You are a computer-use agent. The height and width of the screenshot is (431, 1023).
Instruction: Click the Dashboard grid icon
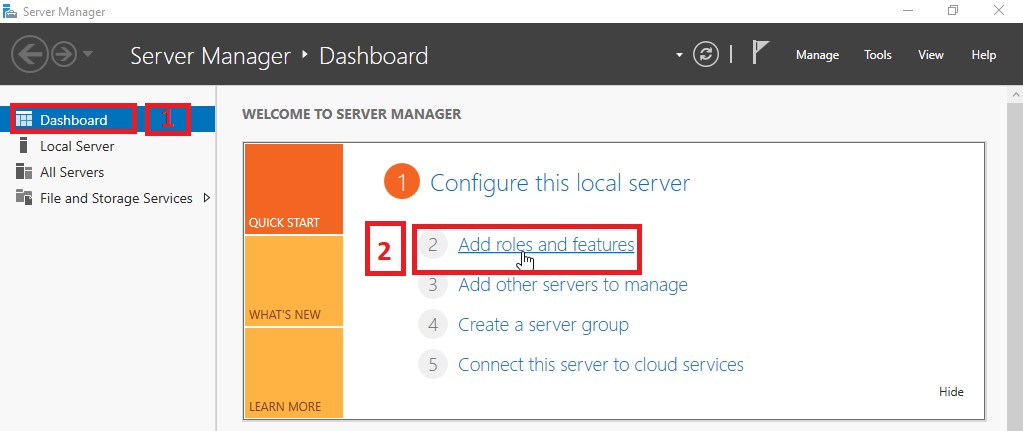[x=23, y=119]
